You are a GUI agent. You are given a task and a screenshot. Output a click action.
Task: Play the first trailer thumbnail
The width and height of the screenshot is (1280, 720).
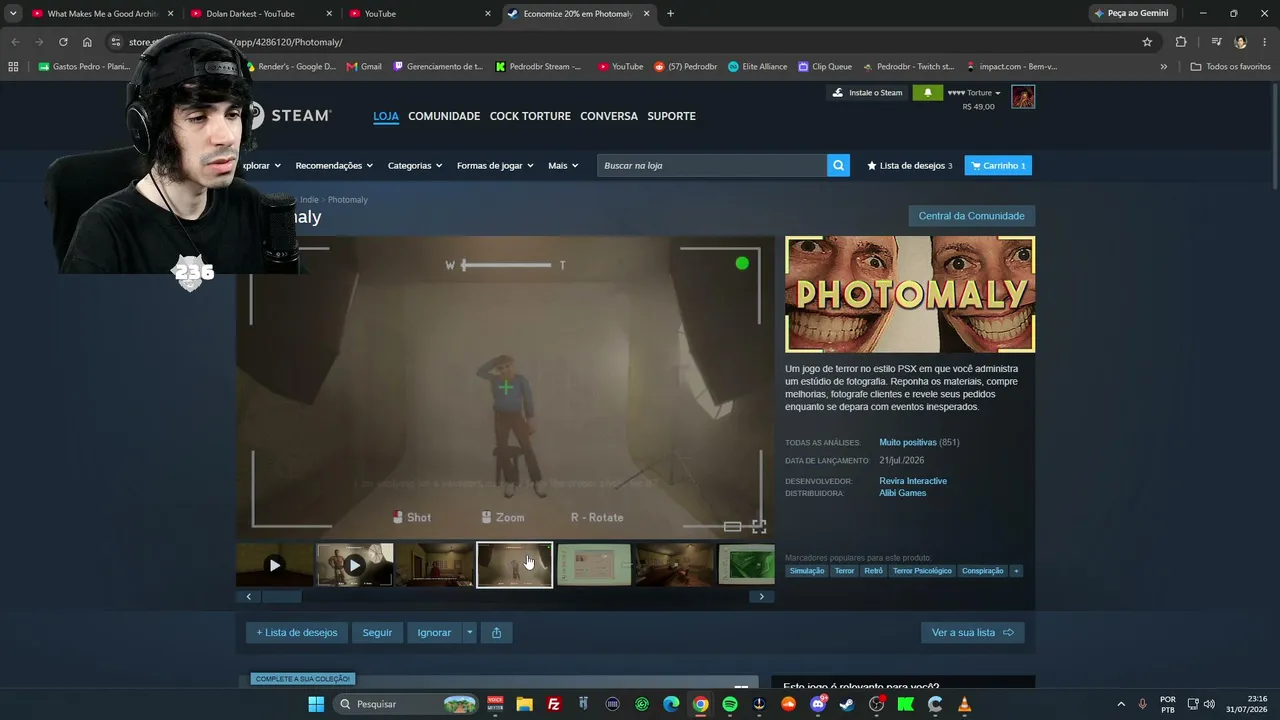click(x=275, y=565)
